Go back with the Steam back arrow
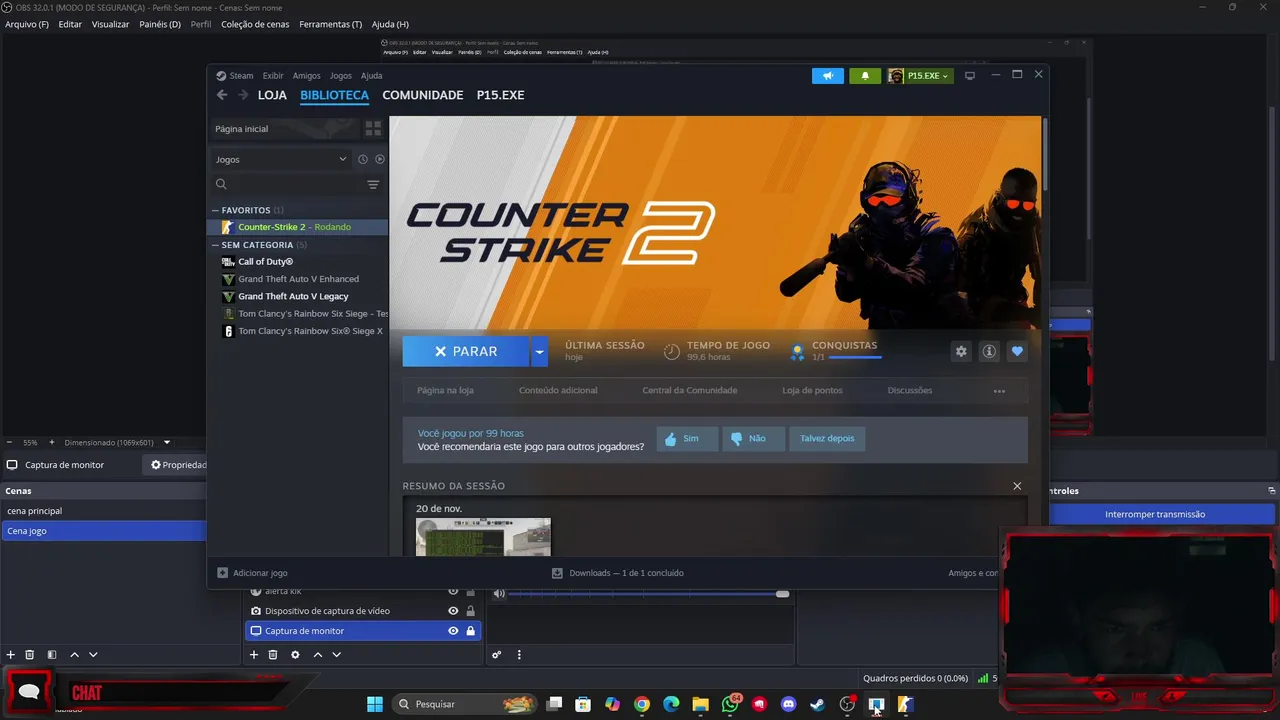The image size is (1280, 720). tap(222, 95)
